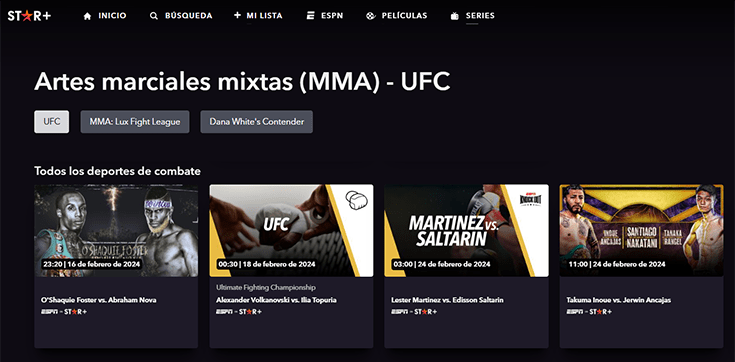The image size is (735, 362).
Task: Click the ESPN Star+ logo under Martinez vs. Saltarin
Action: click(x=414, y=312)
